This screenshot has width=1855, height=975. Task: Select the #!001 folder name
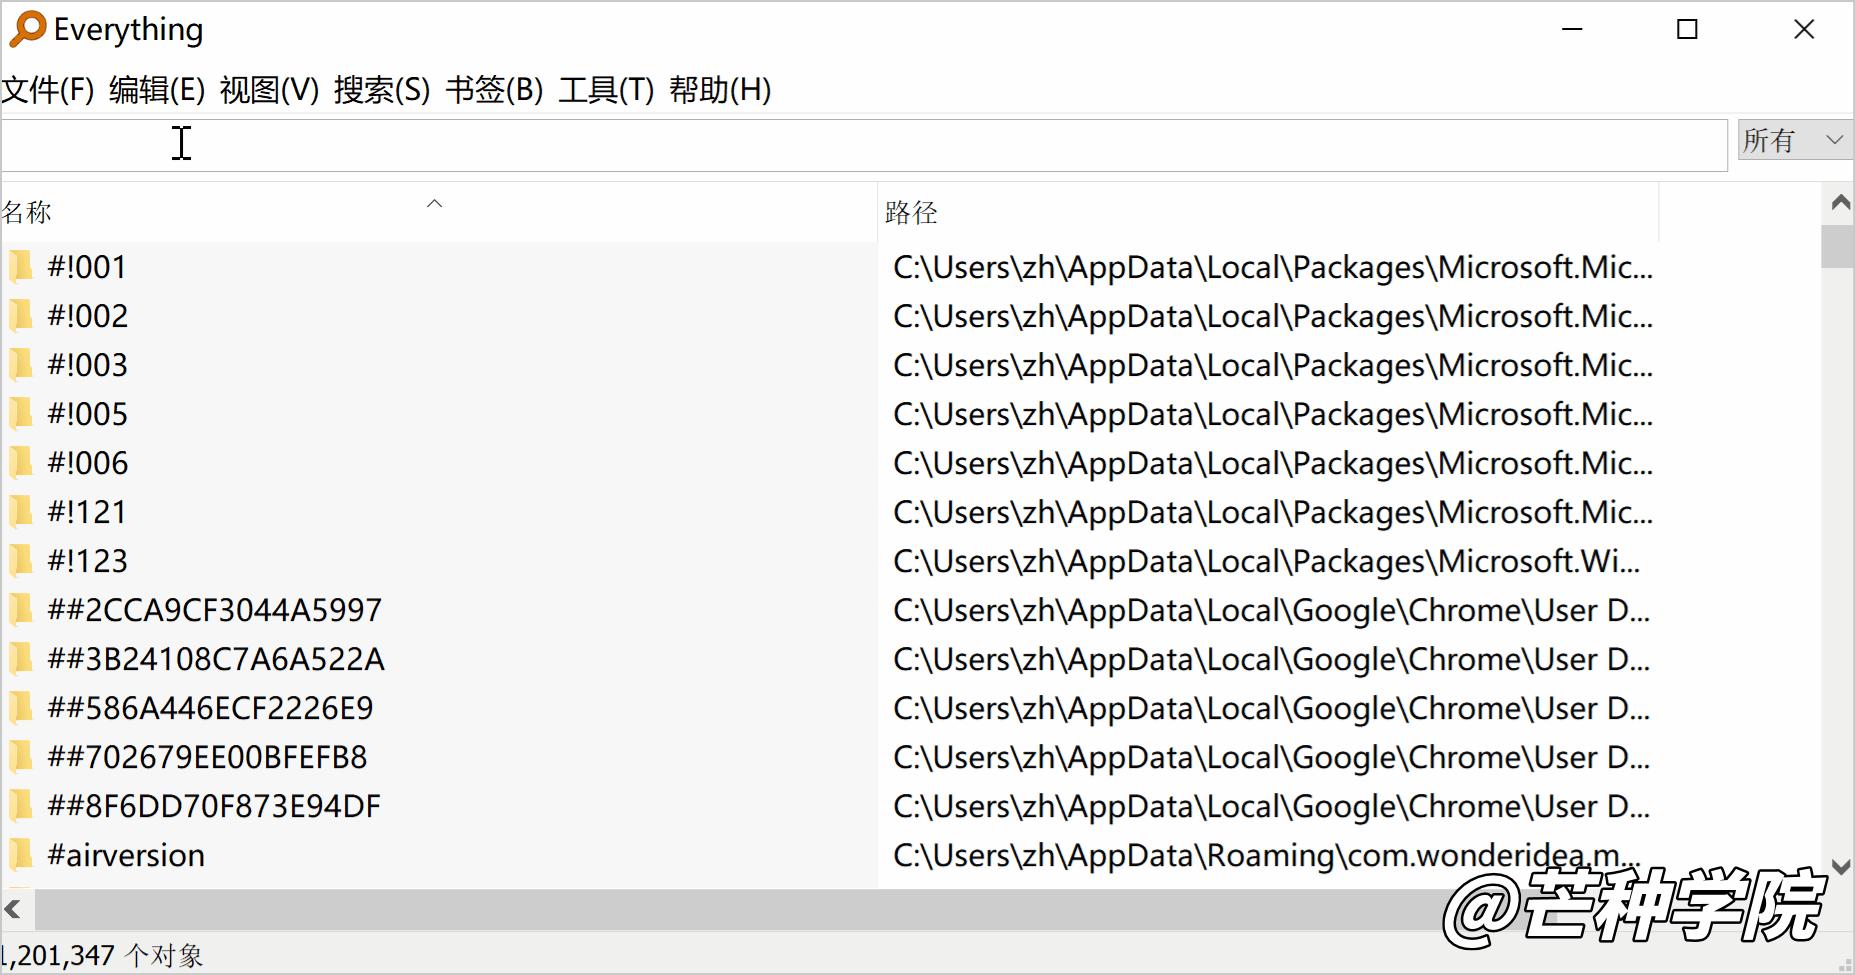tap(87, 267)
